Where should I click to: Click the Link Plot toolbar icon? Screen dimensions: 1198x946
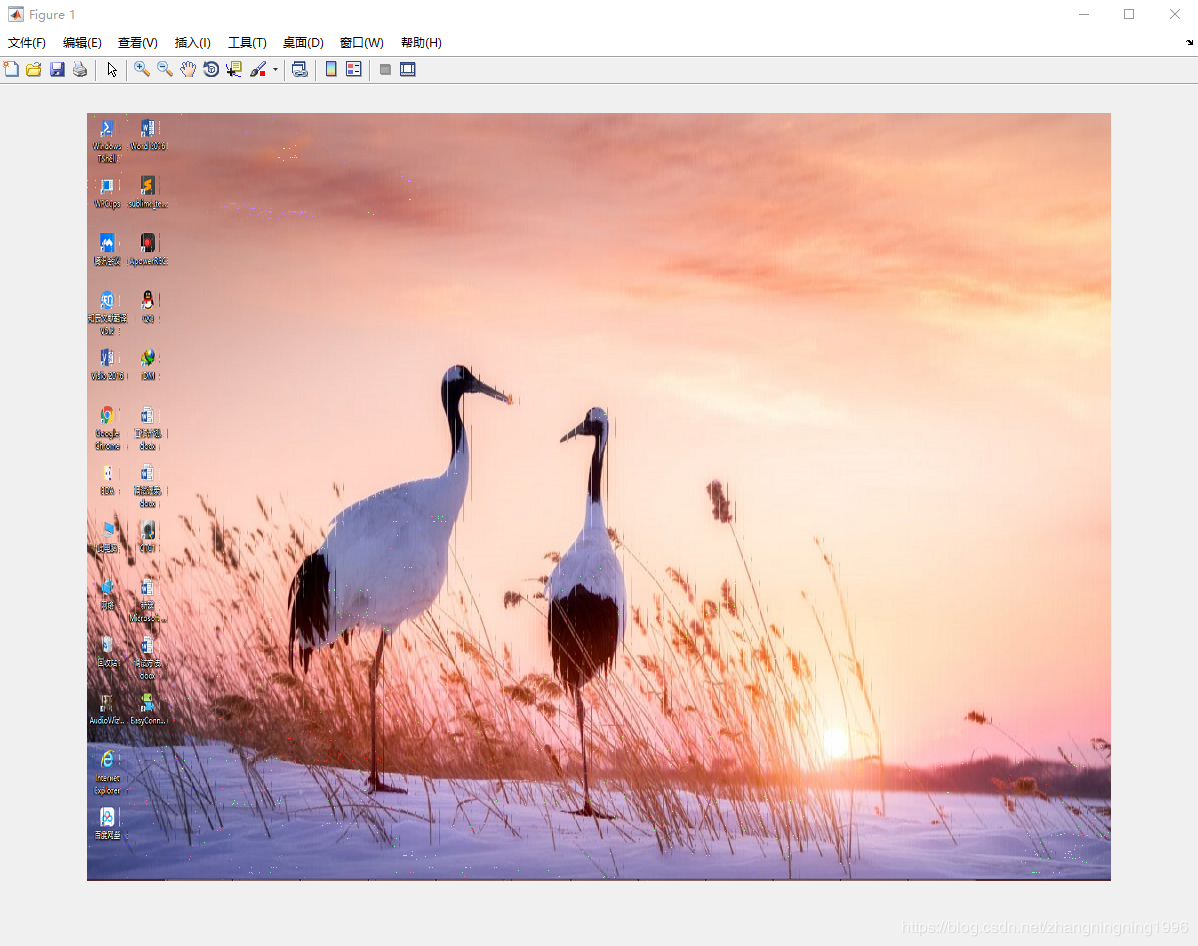pyautogui.click(x=300, y=70)
